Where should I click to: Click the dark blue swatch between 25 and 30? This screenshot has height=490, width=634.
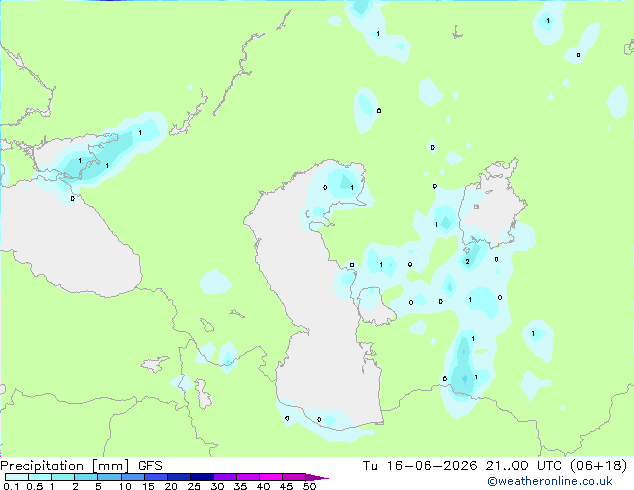[201, 477]
